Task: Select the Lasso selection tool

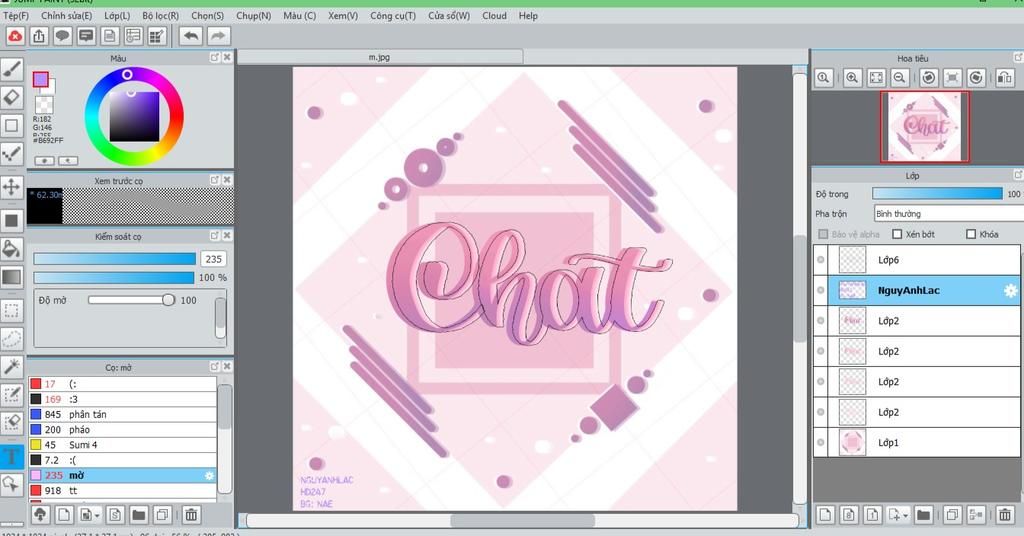Action: [x=12, y=339]
